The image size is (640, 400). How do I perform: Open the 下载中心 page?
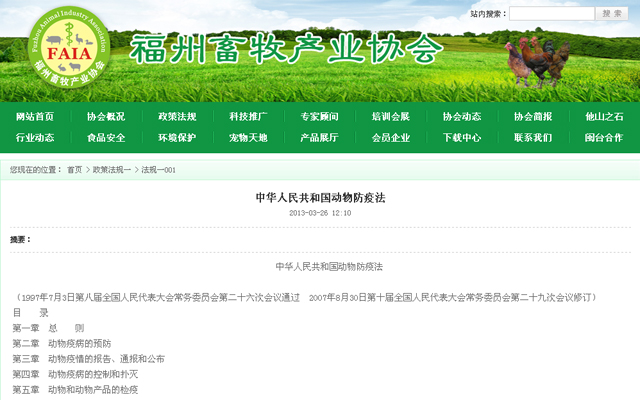[x=462, y=138]
